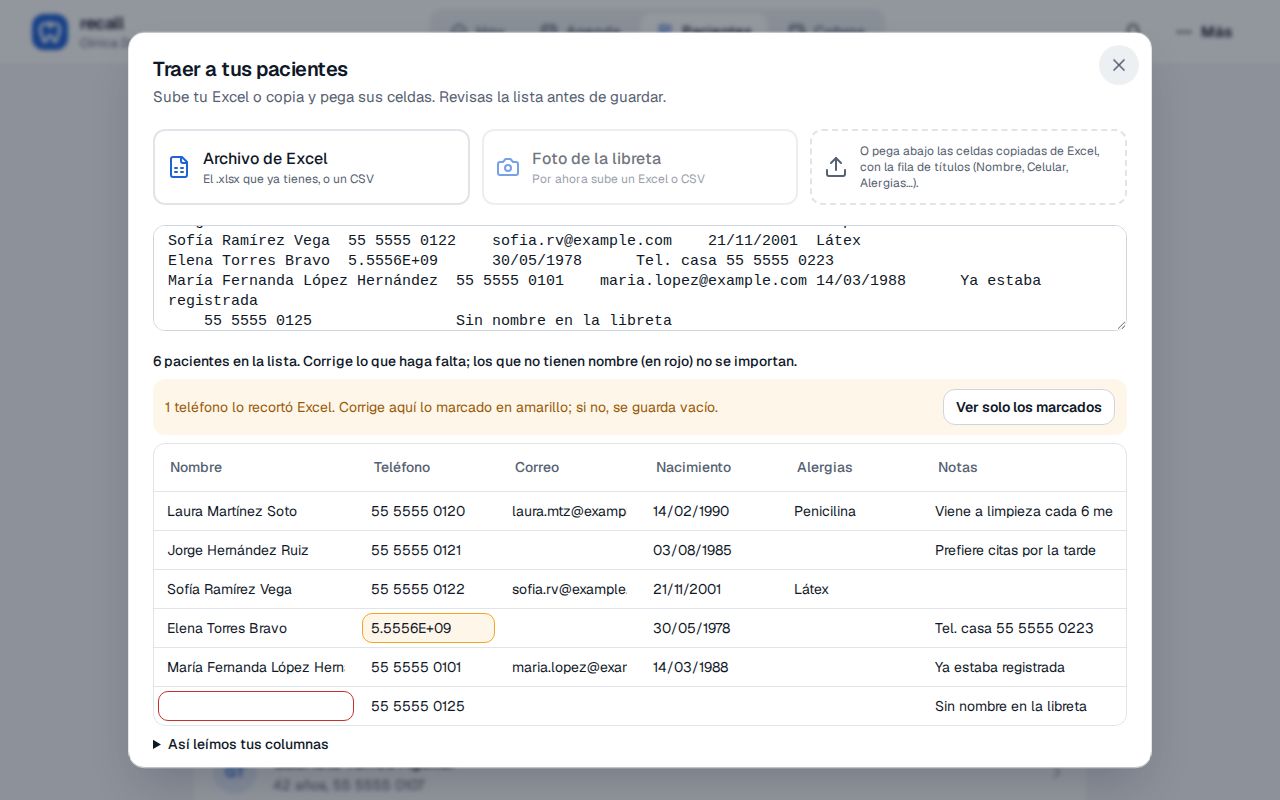Viewport: 1280px width, 800px height.
Task: Edit the laura.mtz email cell
Action: (x=569, y=511)
